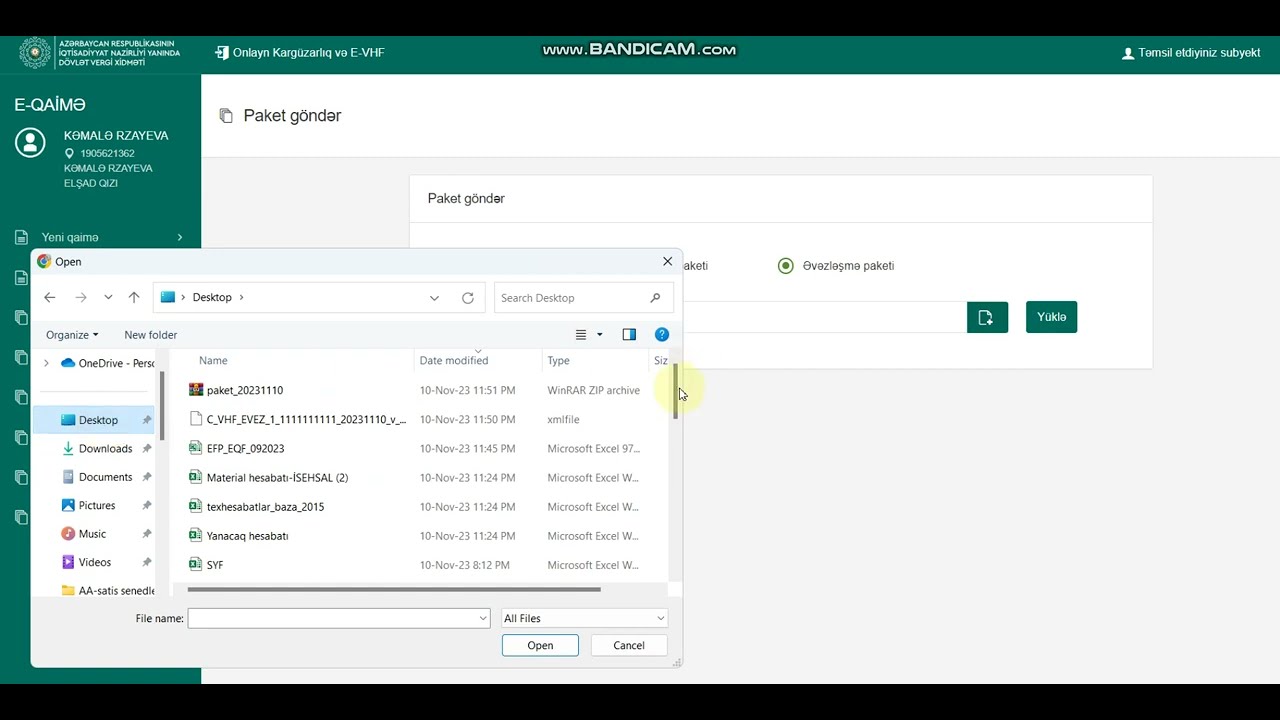Image resolution: width=1280 pixels, height=720 pixels.
Task: Click the blue Help icon
Action: pos(662,335)
